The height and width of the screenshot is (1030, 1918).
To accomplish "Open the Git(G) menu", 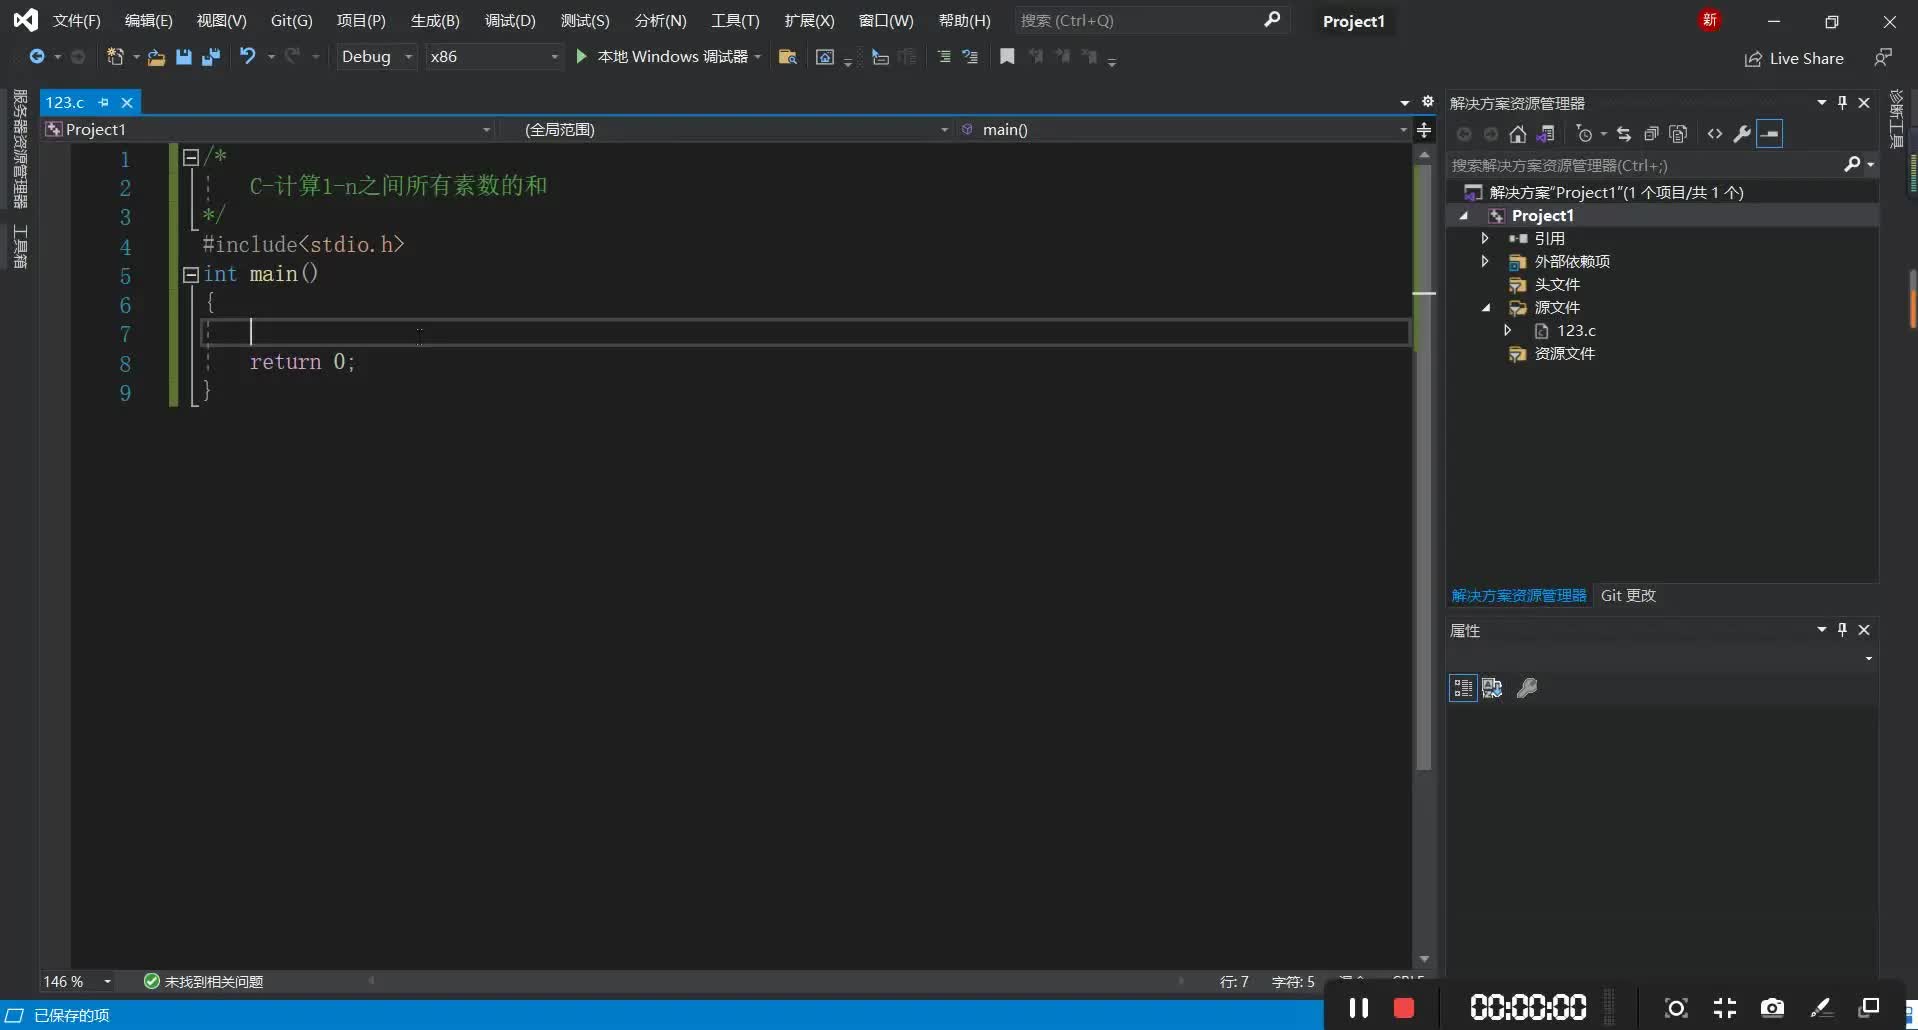I will [292, 21].
